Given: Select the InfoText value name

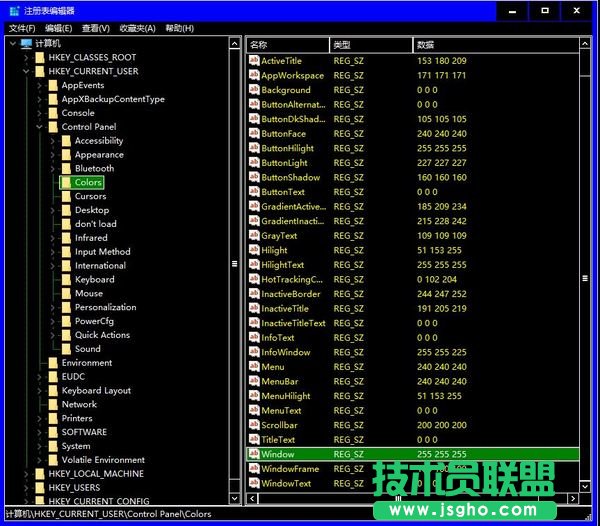Looking at the screenshot, I should (278, 338).
